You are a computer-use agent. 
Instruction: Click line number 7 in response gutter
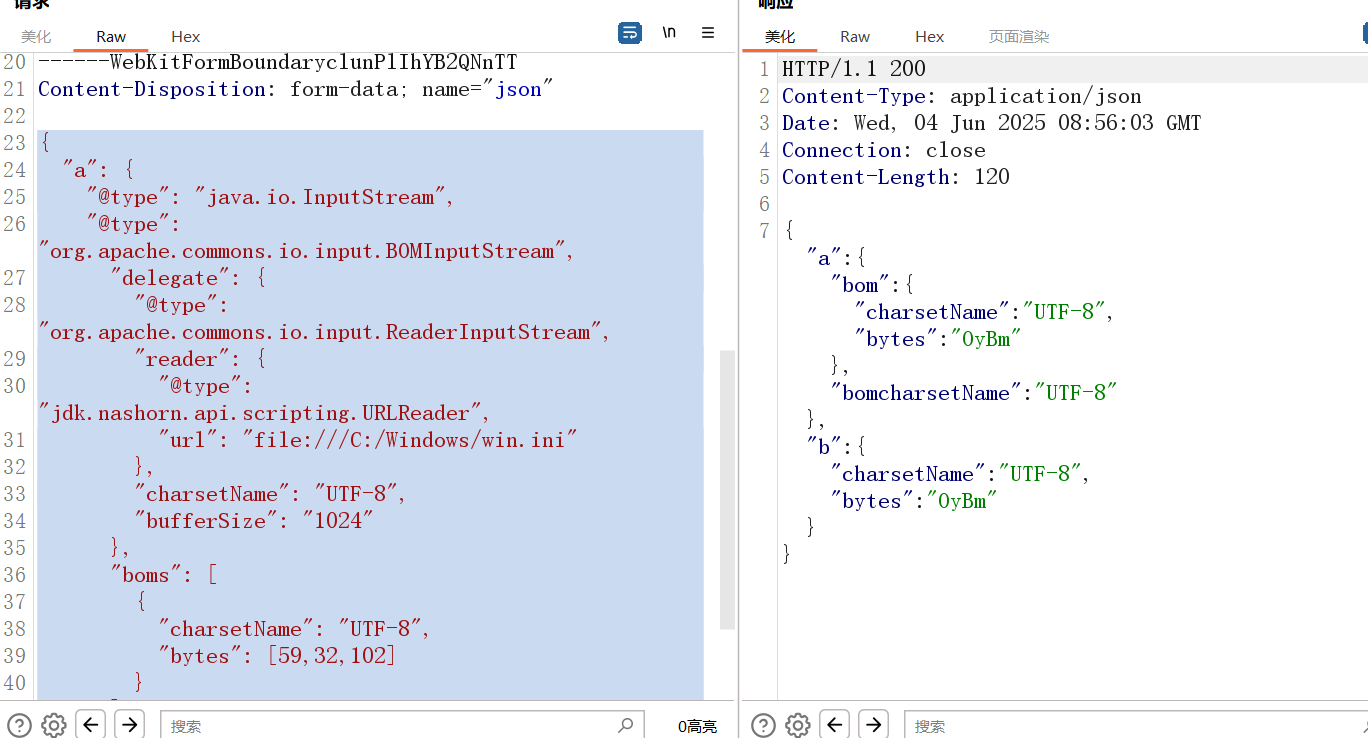[765, 231]
